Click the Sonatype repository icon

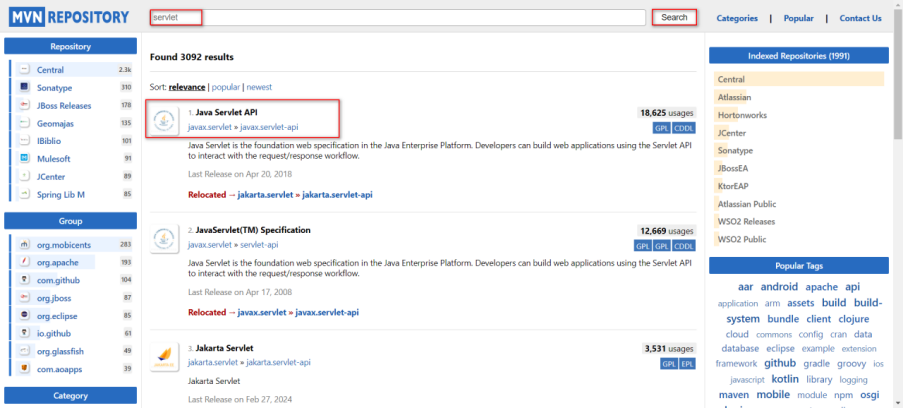(x=24, y=88)
